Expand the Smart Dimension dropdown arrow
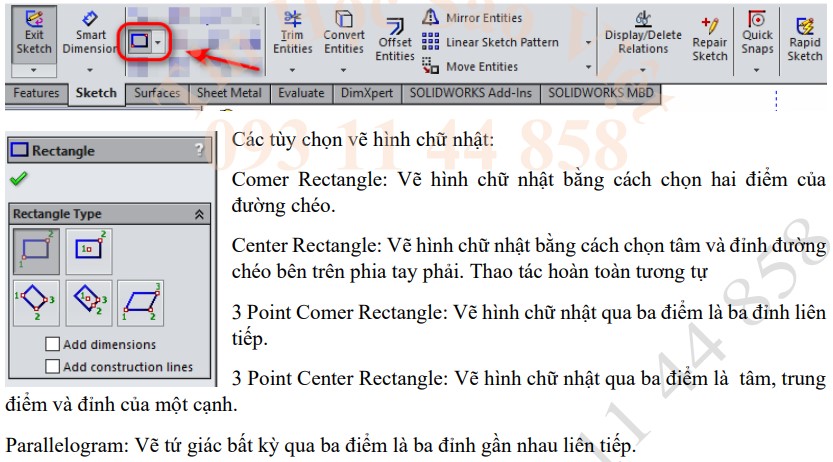This screenshot has width=833, height=462. [90, 70]
